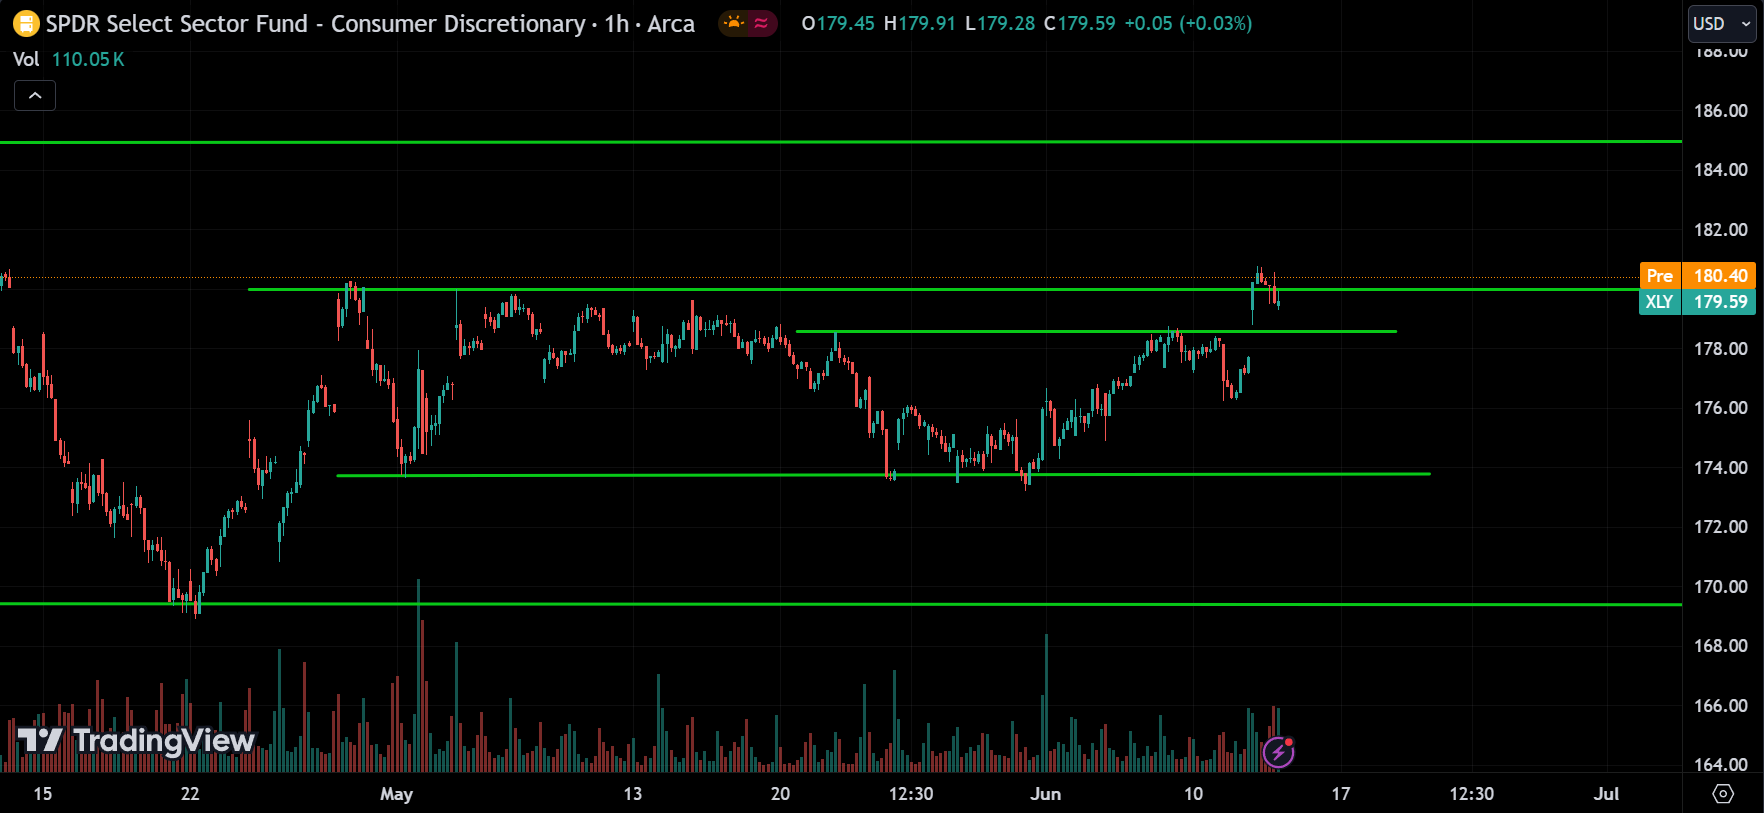Click the 166.00 price axis label
This screenshot has width=1764, height=813.
(1721, 706)
